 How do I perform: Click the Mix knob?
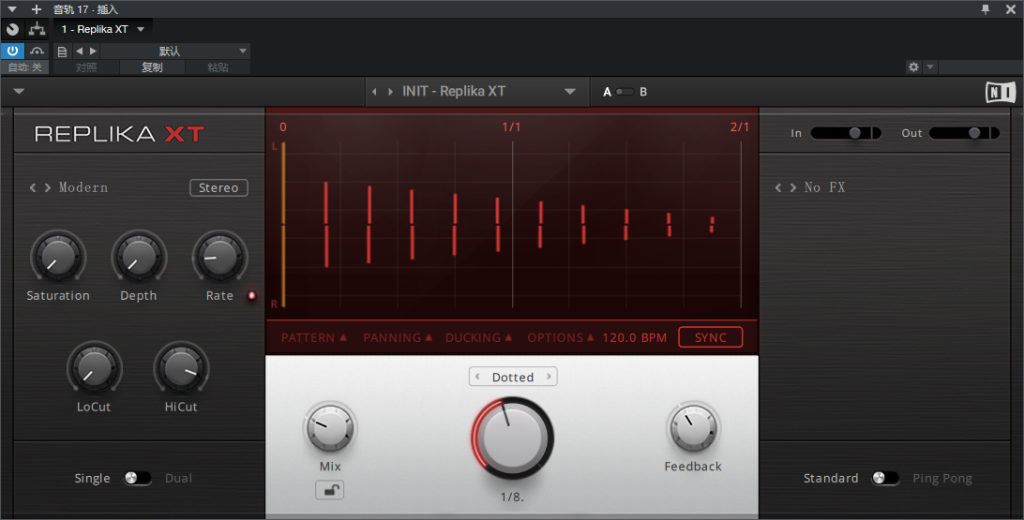pos(330,428)
